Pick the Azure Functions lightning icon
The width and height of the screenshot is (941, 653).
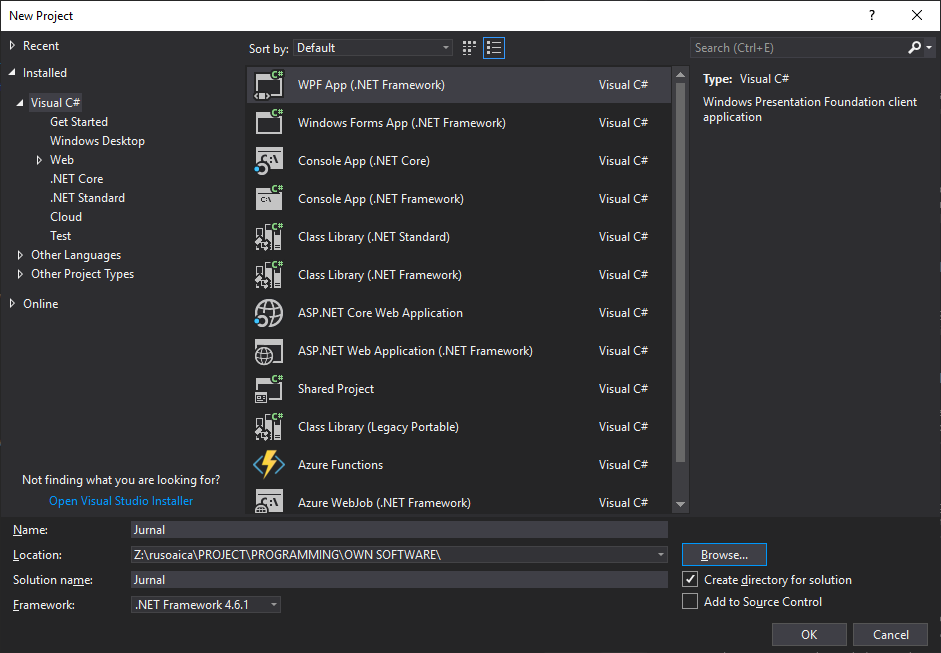269,465
